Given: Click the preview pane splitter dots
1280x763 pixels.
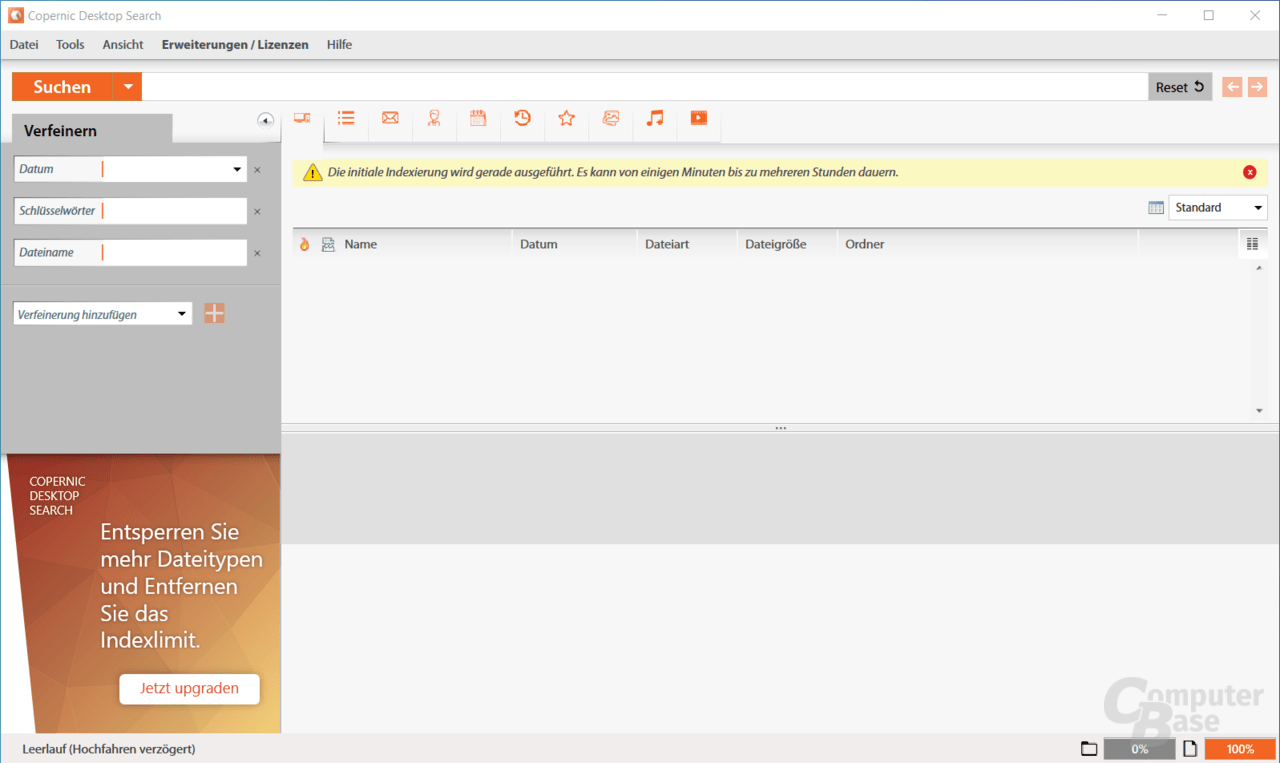Looking at the screenshot, I should 781,428.
